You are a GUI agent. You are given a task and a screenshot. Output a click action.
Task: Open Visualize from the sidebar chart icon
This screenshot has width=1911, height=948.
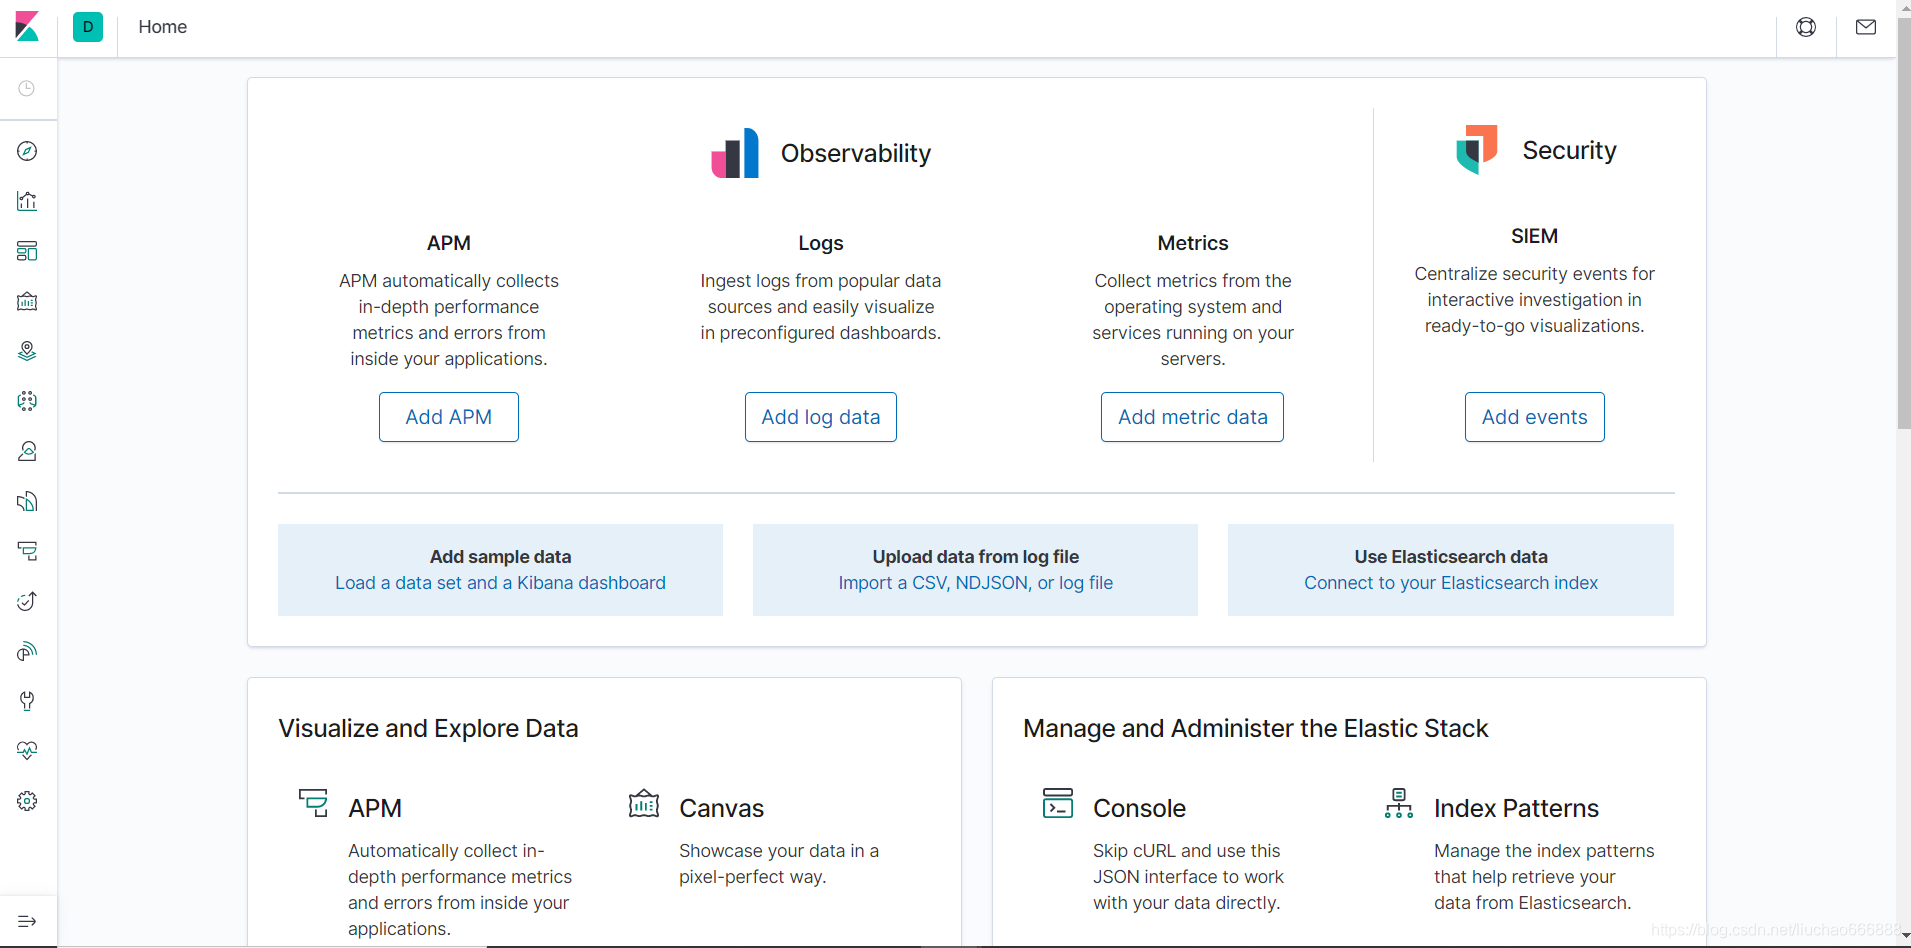[27, 201]
